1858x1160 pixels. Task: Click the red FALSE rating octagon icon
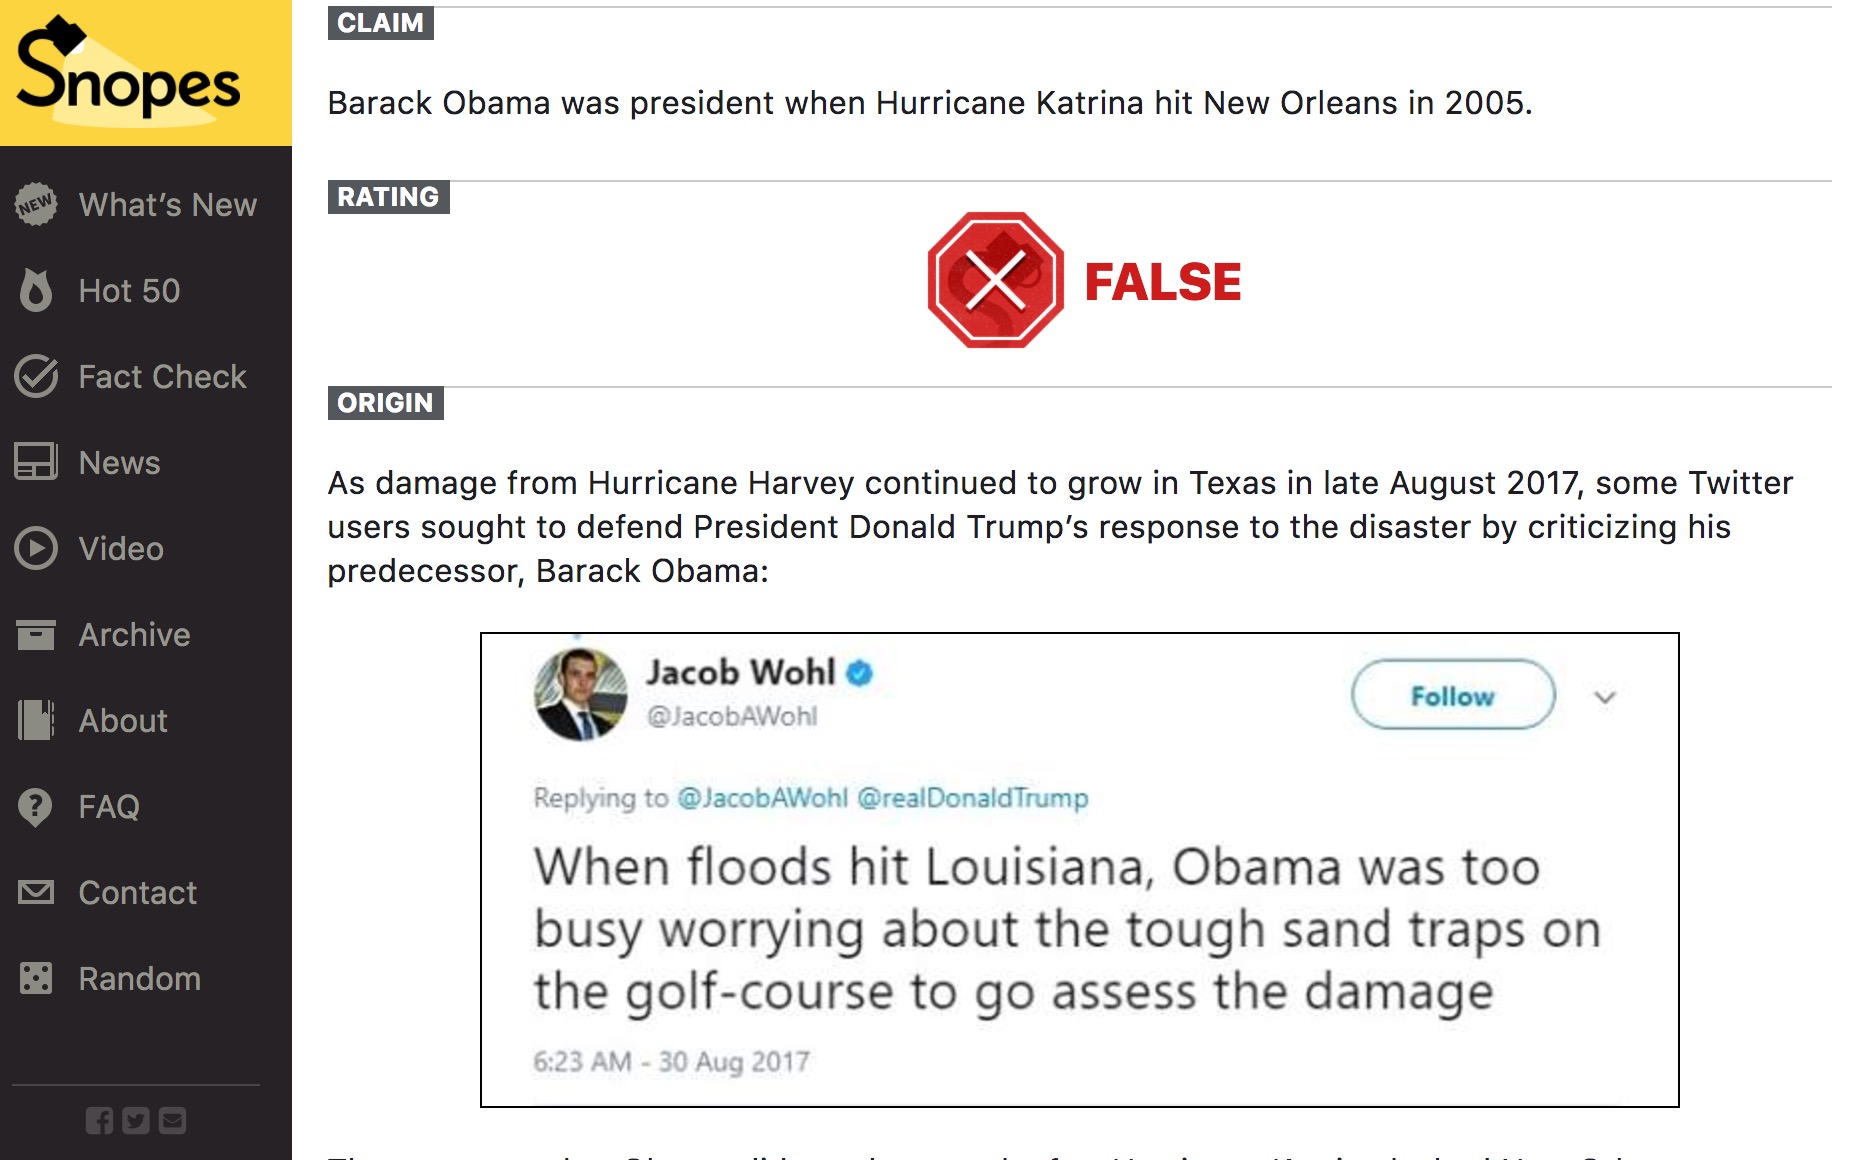tap(995, 280)
